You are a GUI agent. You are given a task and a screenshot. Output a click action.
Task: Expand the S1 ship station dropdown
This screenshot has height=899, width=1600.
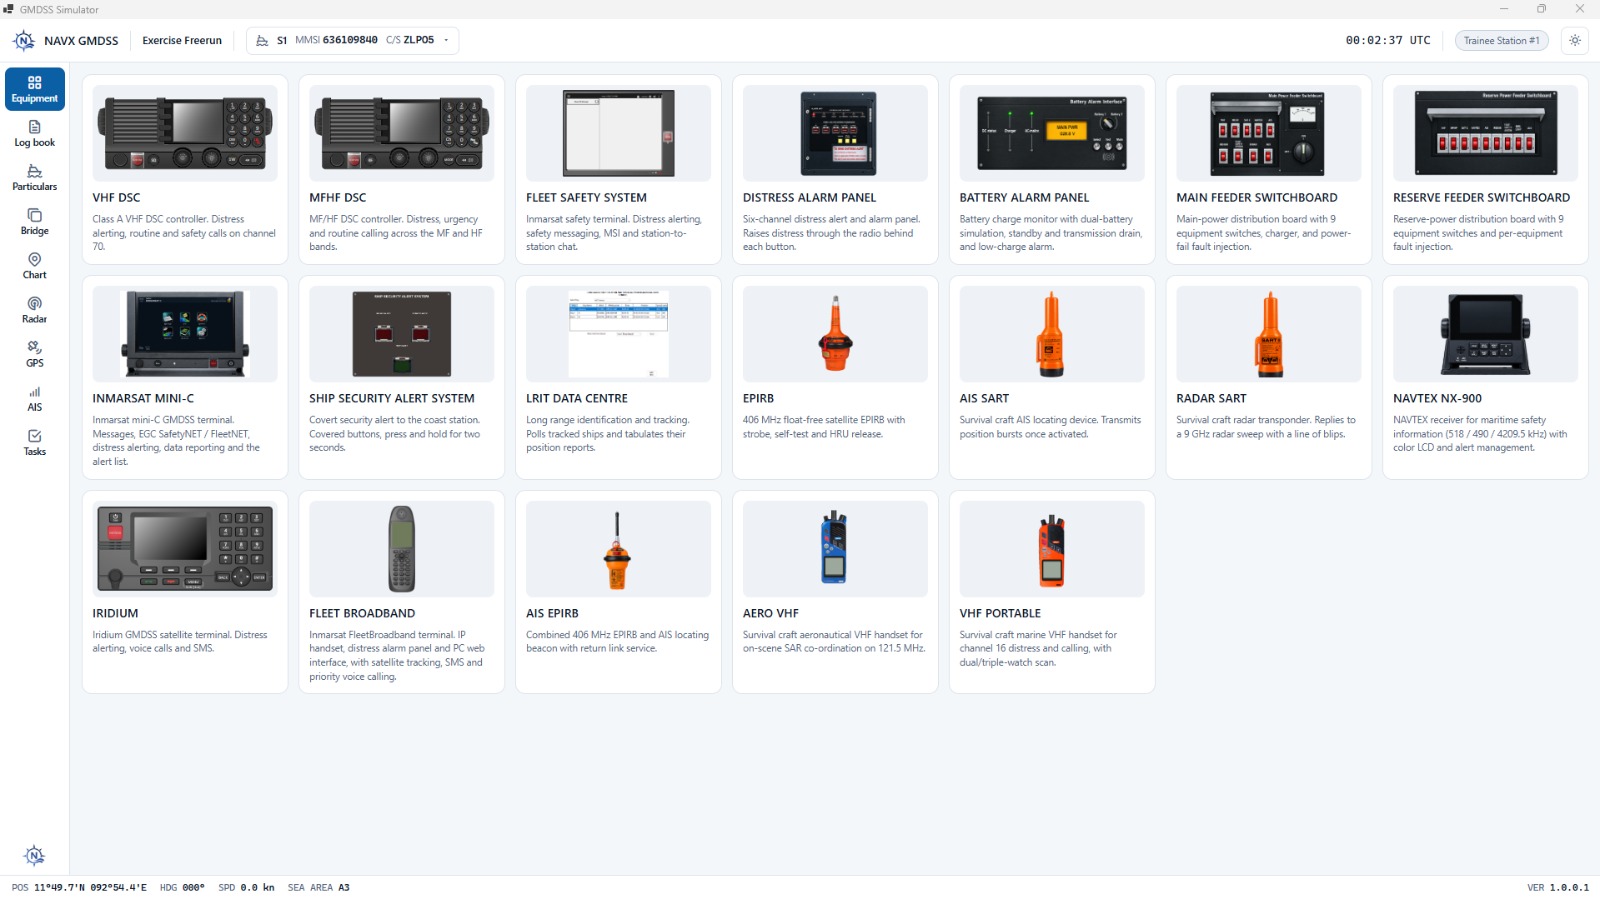pos(353,41)
